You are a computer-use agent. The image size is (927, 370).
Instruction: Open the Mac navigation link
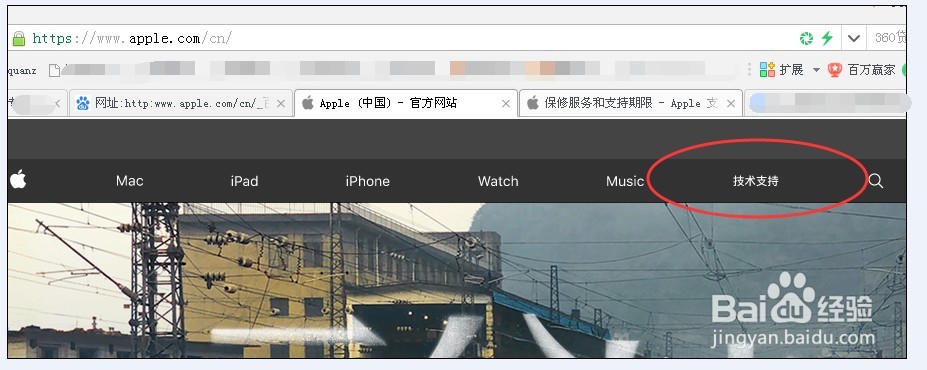tap(129, 181)
